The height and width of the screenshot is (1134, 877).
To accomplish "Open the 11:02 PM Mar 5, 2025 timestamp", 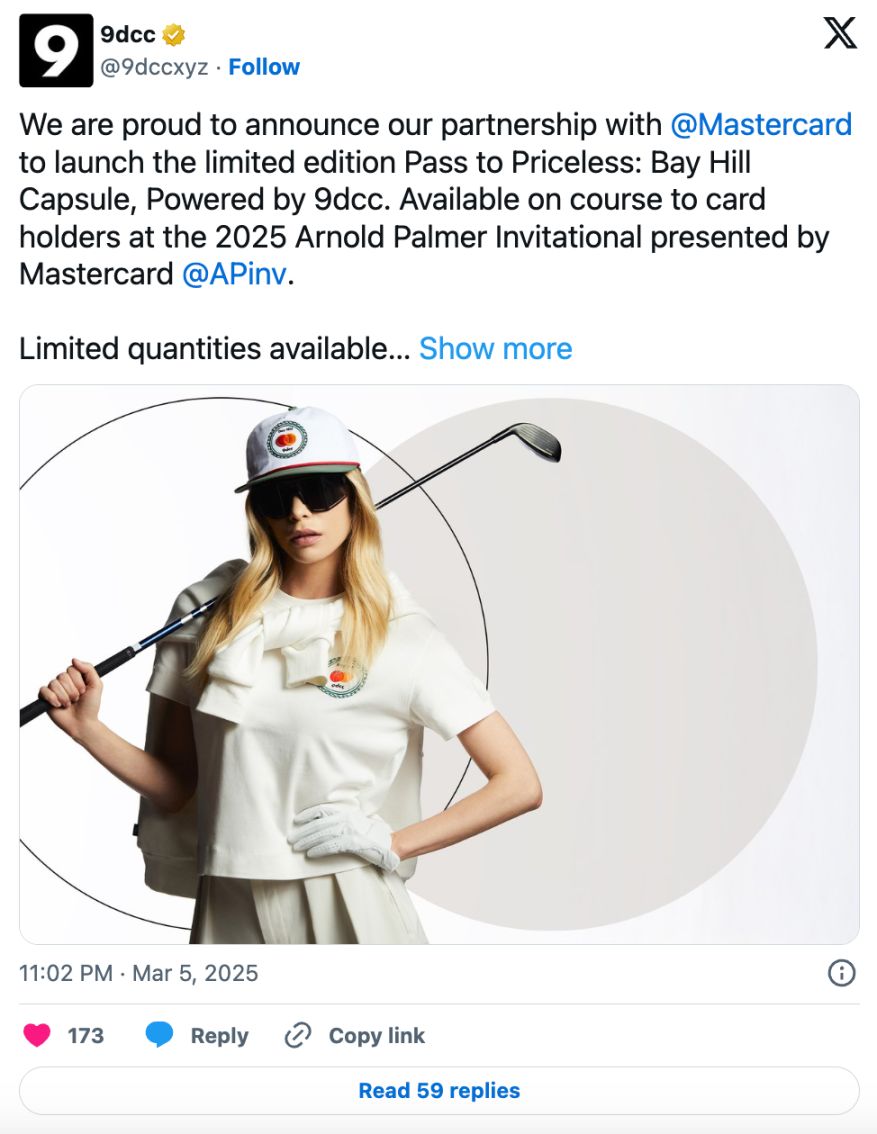I will (x=139, y=973).
